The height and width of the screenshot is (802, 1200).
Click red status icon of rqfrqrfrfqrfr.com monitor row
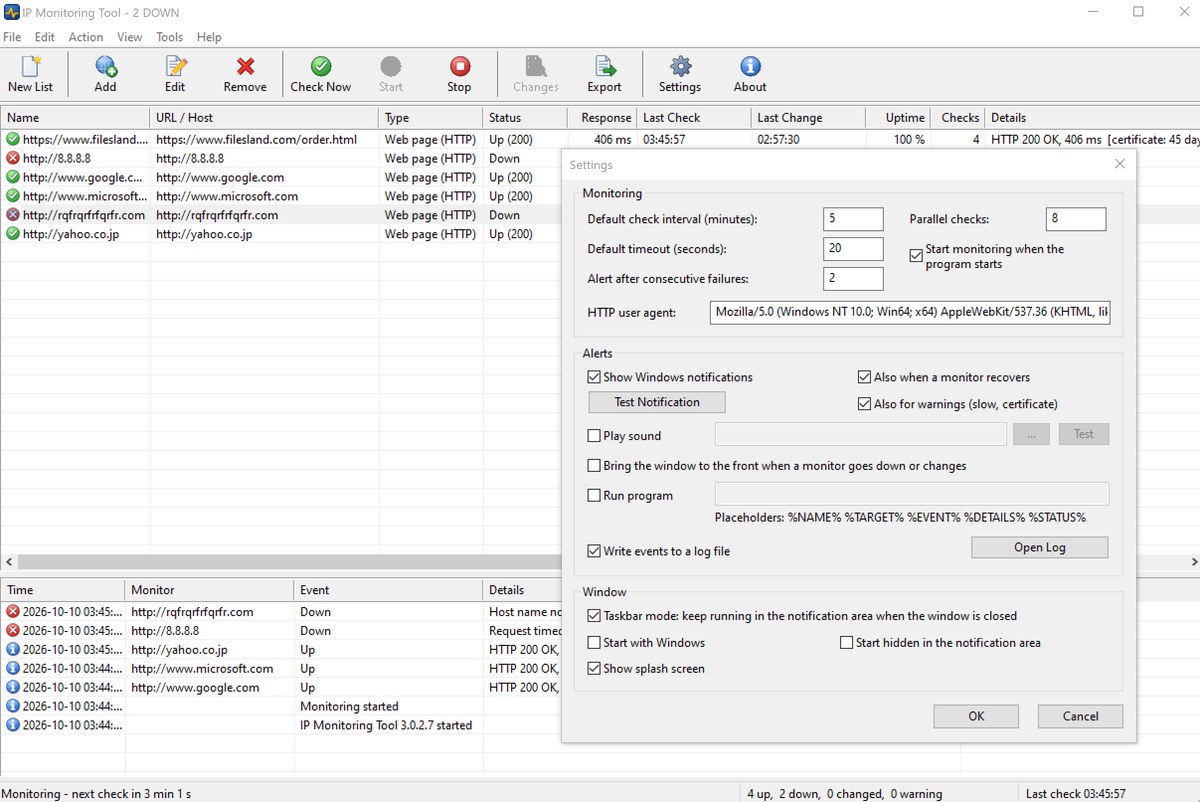[x=13, y=215]
